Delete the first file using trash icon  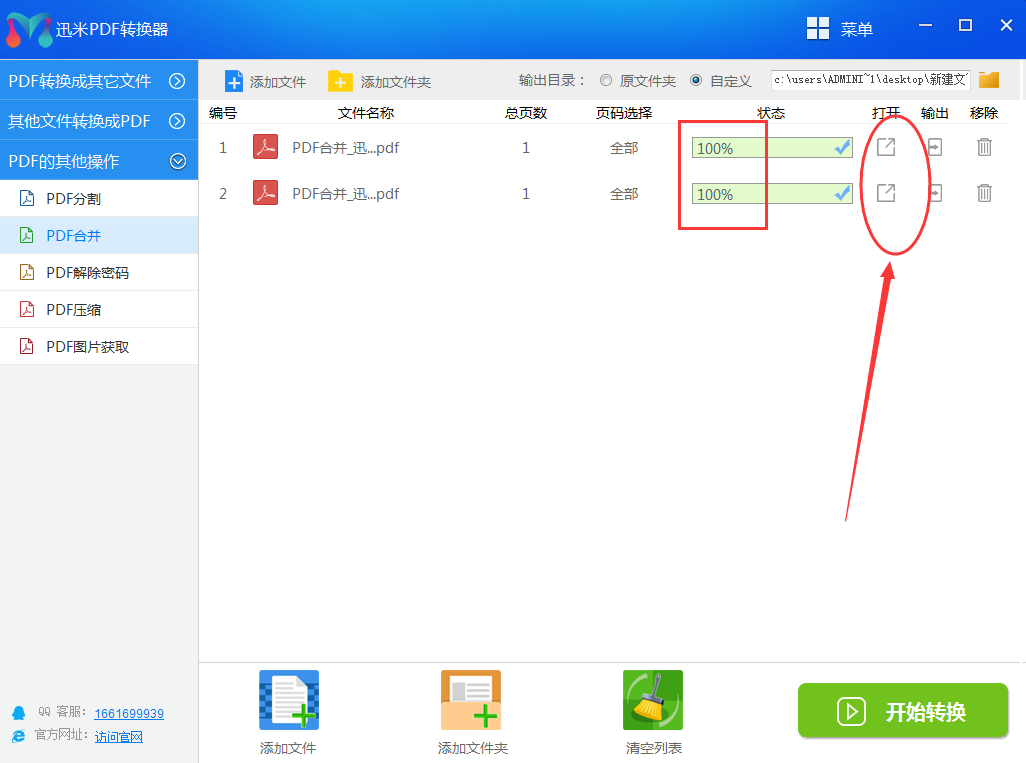point(984,147)
